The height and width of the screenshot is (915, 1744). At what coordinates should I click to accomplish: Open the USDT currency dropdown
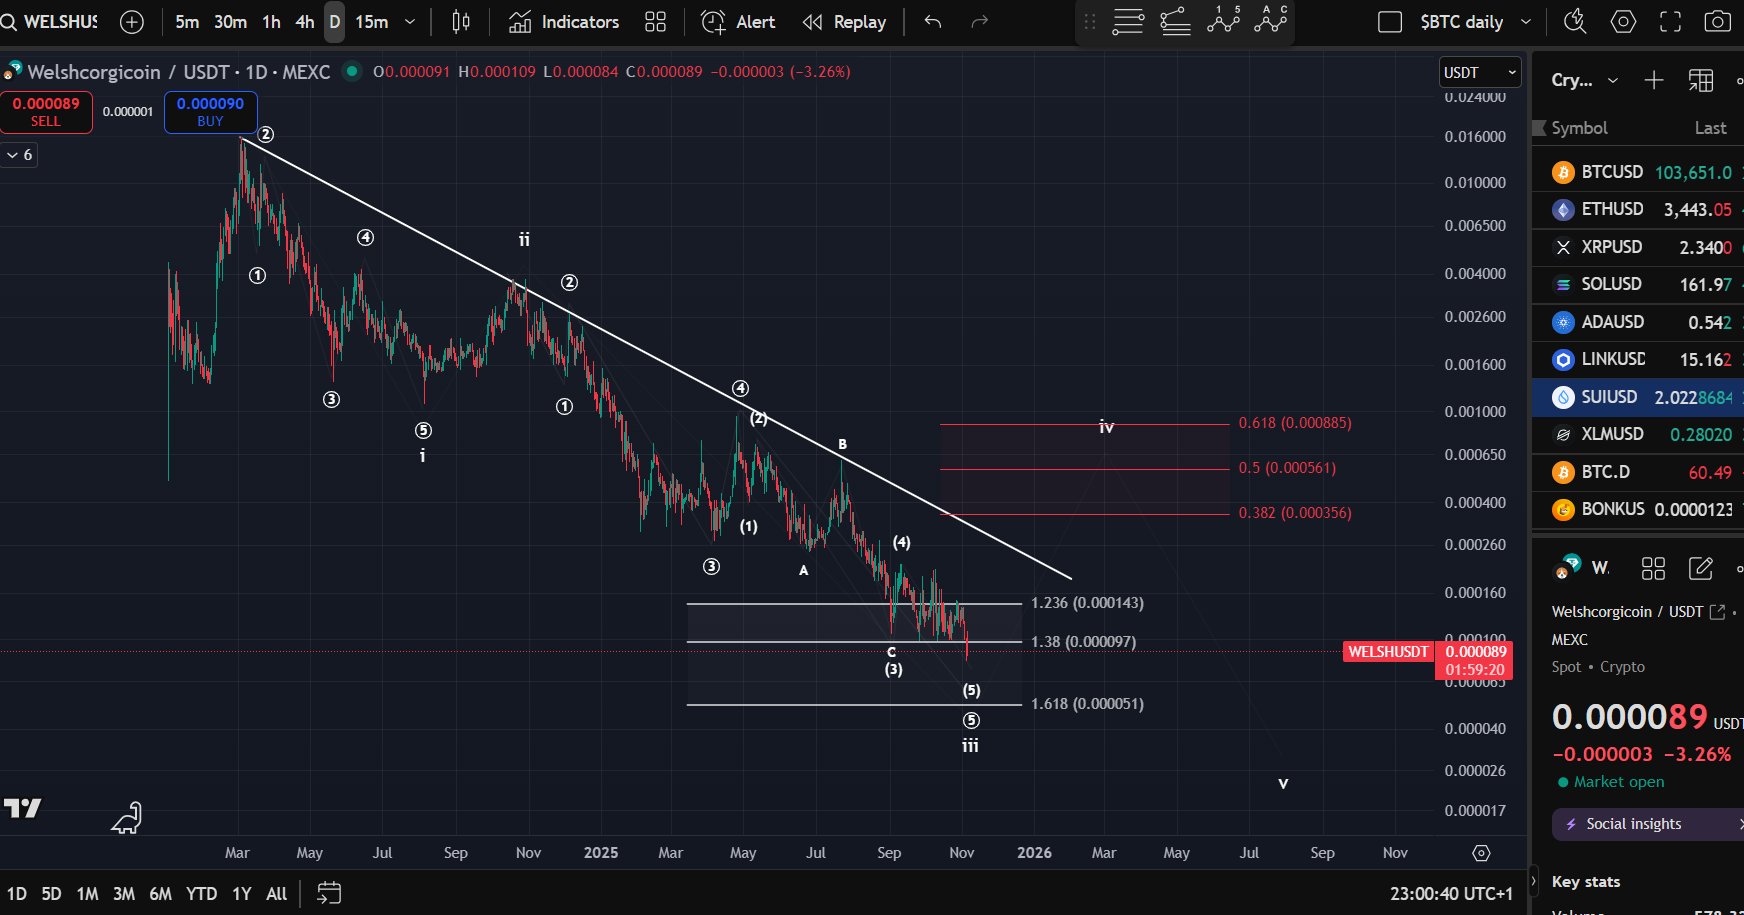click(1480, 73)
